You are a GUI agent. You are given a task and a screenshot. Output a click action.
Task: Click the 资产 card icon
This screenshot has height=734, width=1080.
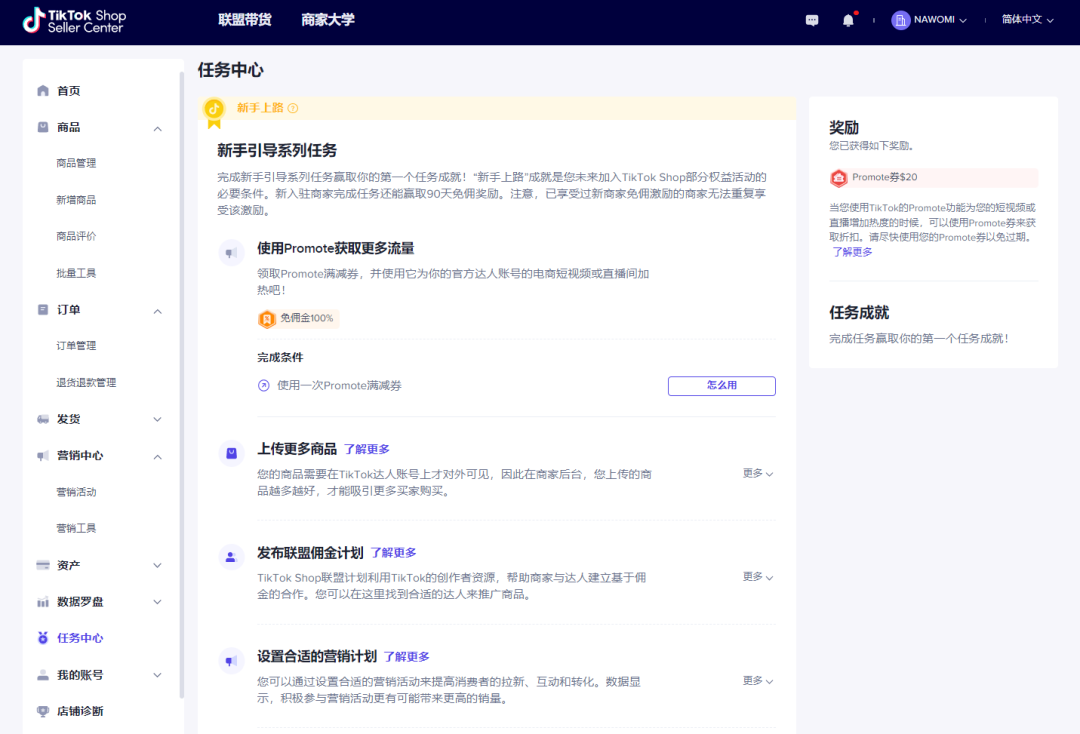pyautogui.click(x=43, y=565)
